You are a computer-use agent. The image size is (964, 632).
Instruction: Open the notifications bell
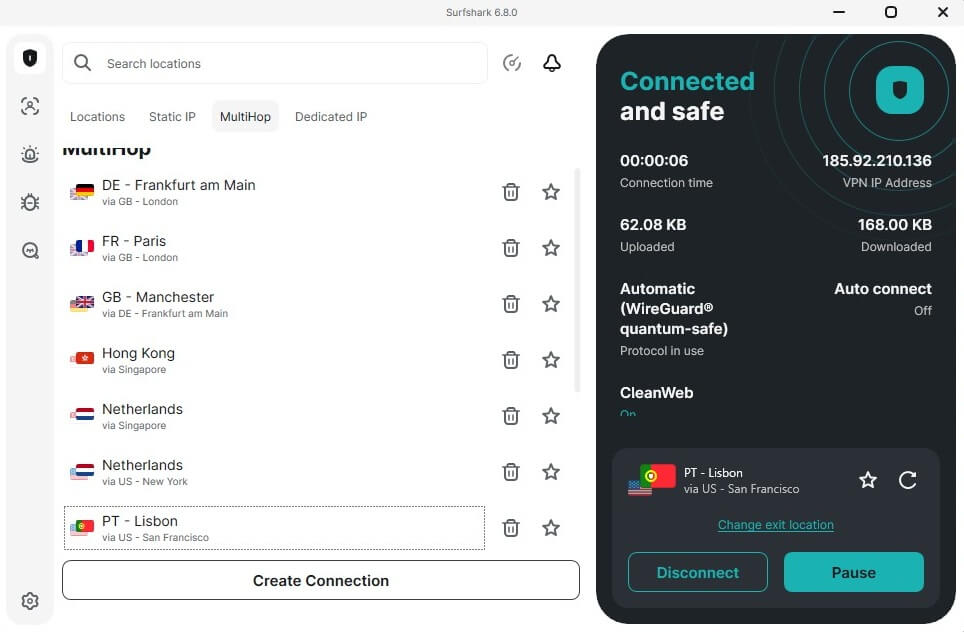point(551,63)
